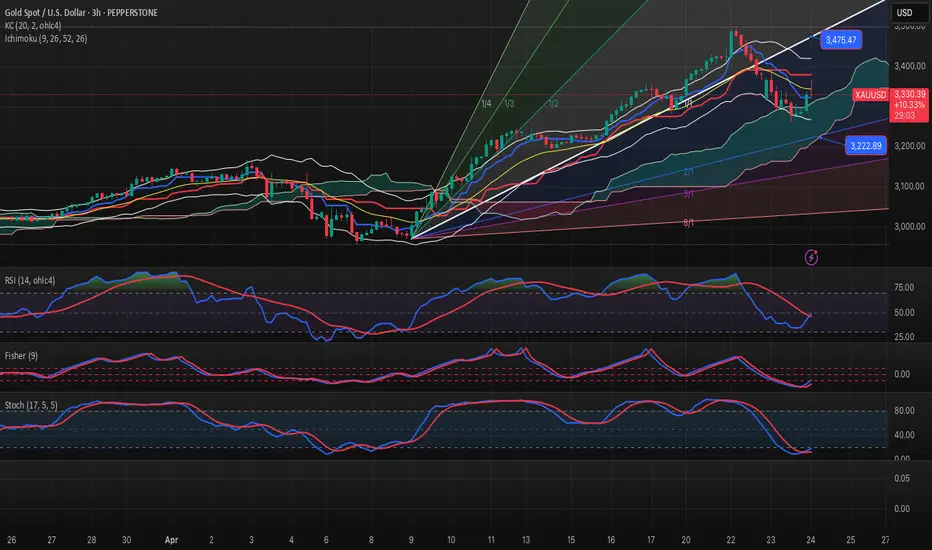Image resolution: width=932 pixels, height=550 pixels.
Task: Click the Gann fan 2/1 line label
Action: pyautogui.click(x=689, y=172)
